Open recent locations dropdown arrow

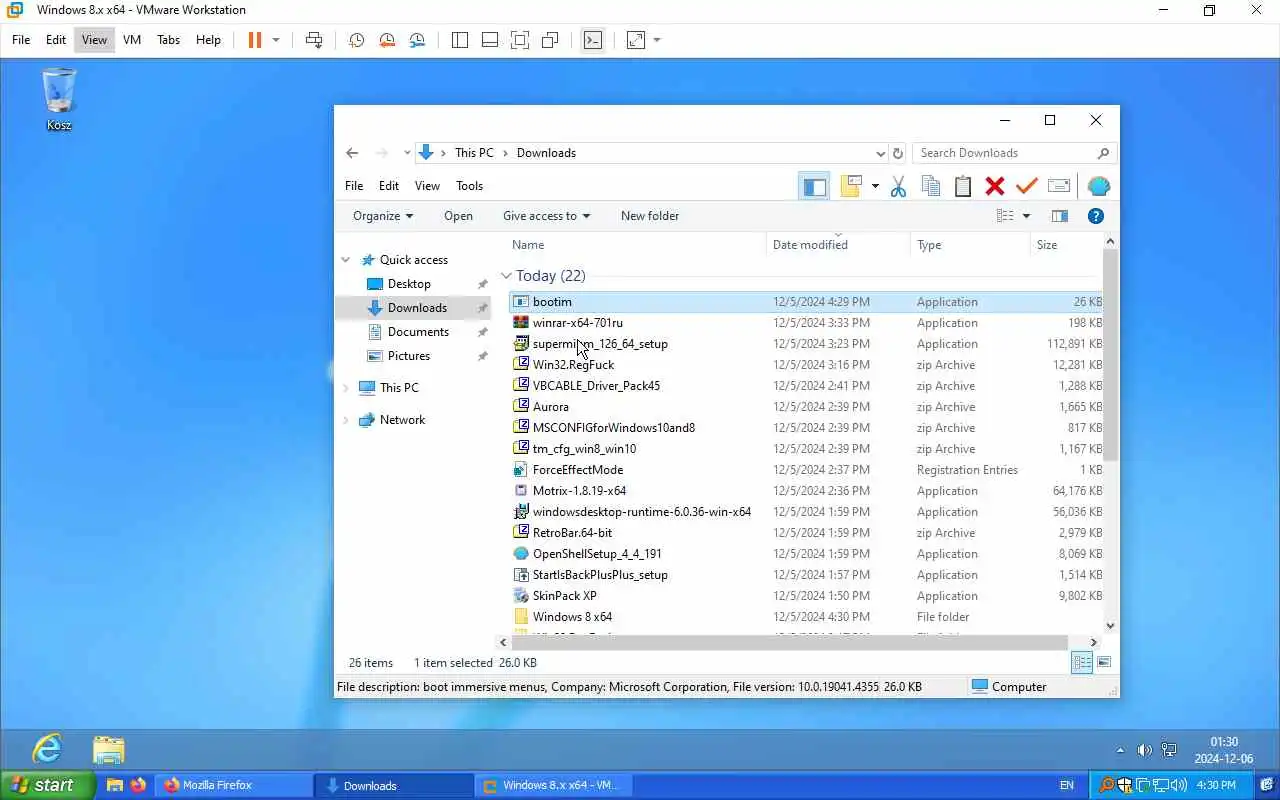407,153
